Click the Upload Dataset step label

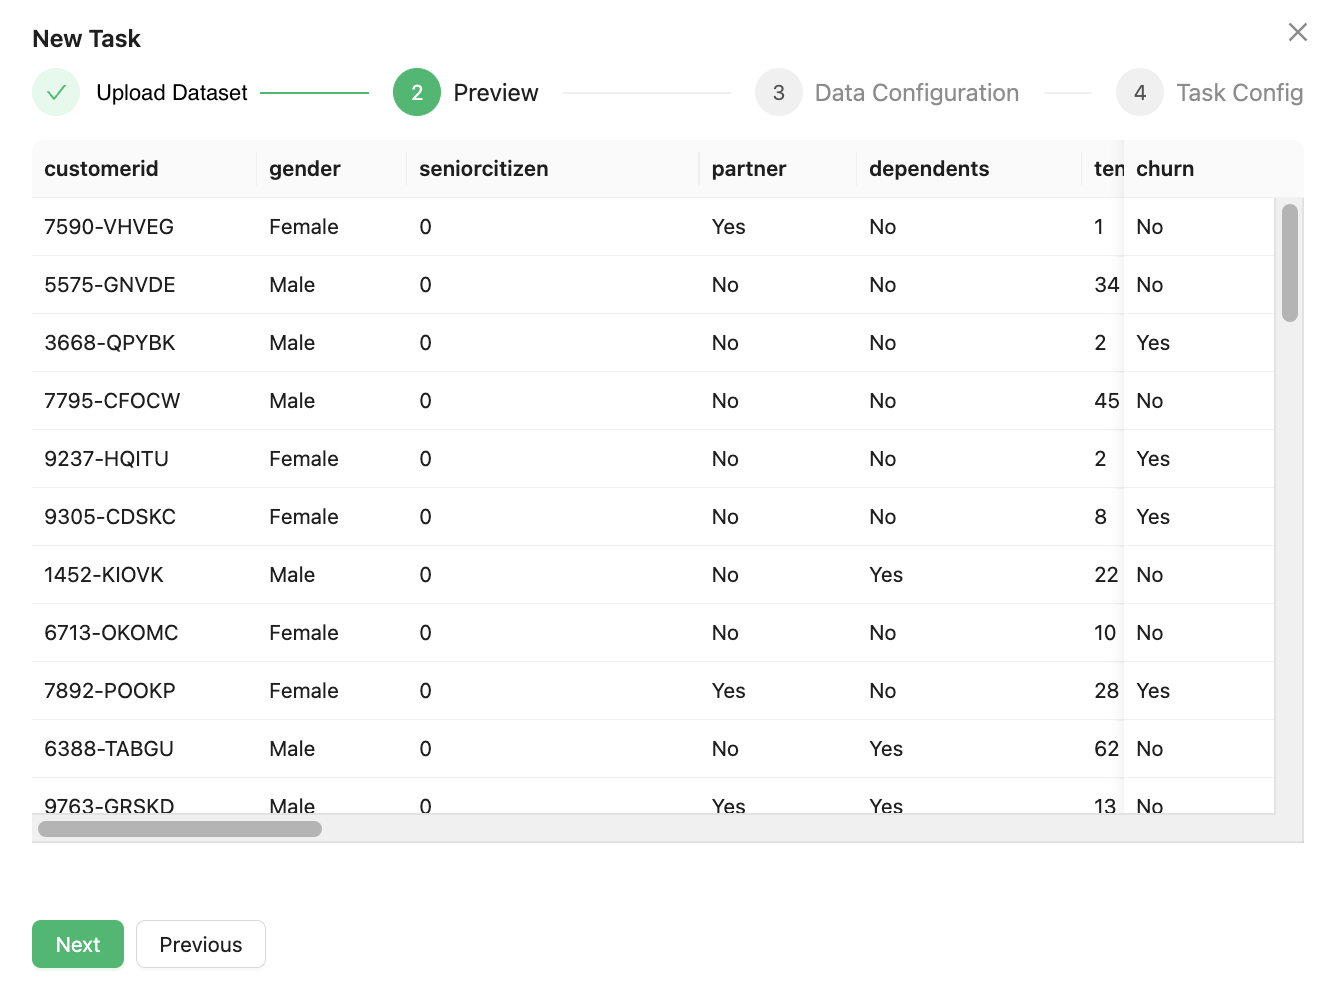171,93
